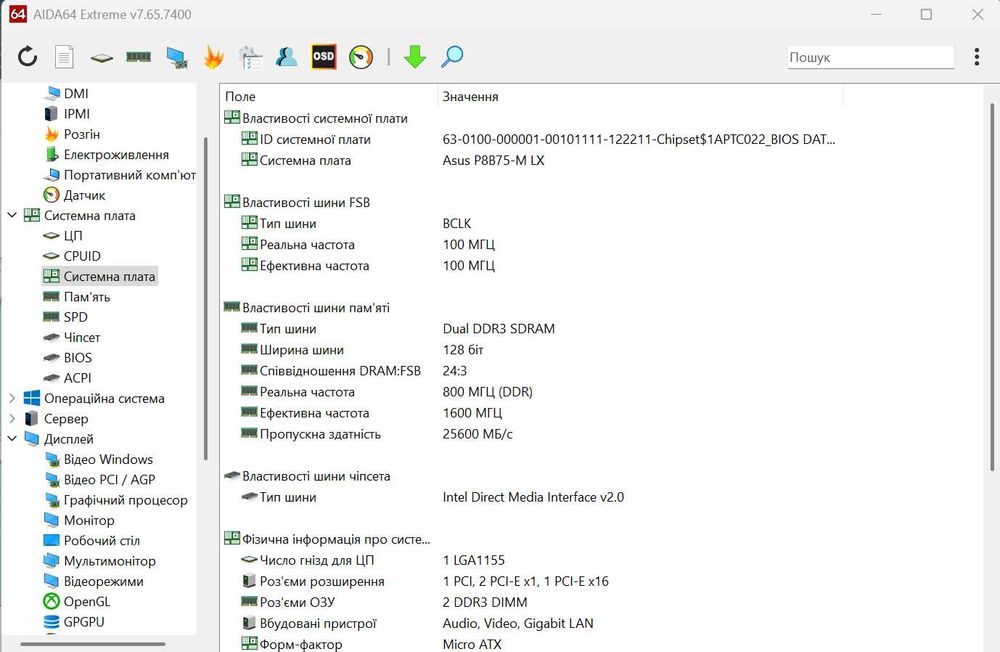The width and height of the screenshot is (1000, 652).
Task: Select DMI in the tree
Action: [x=66, y=93]
